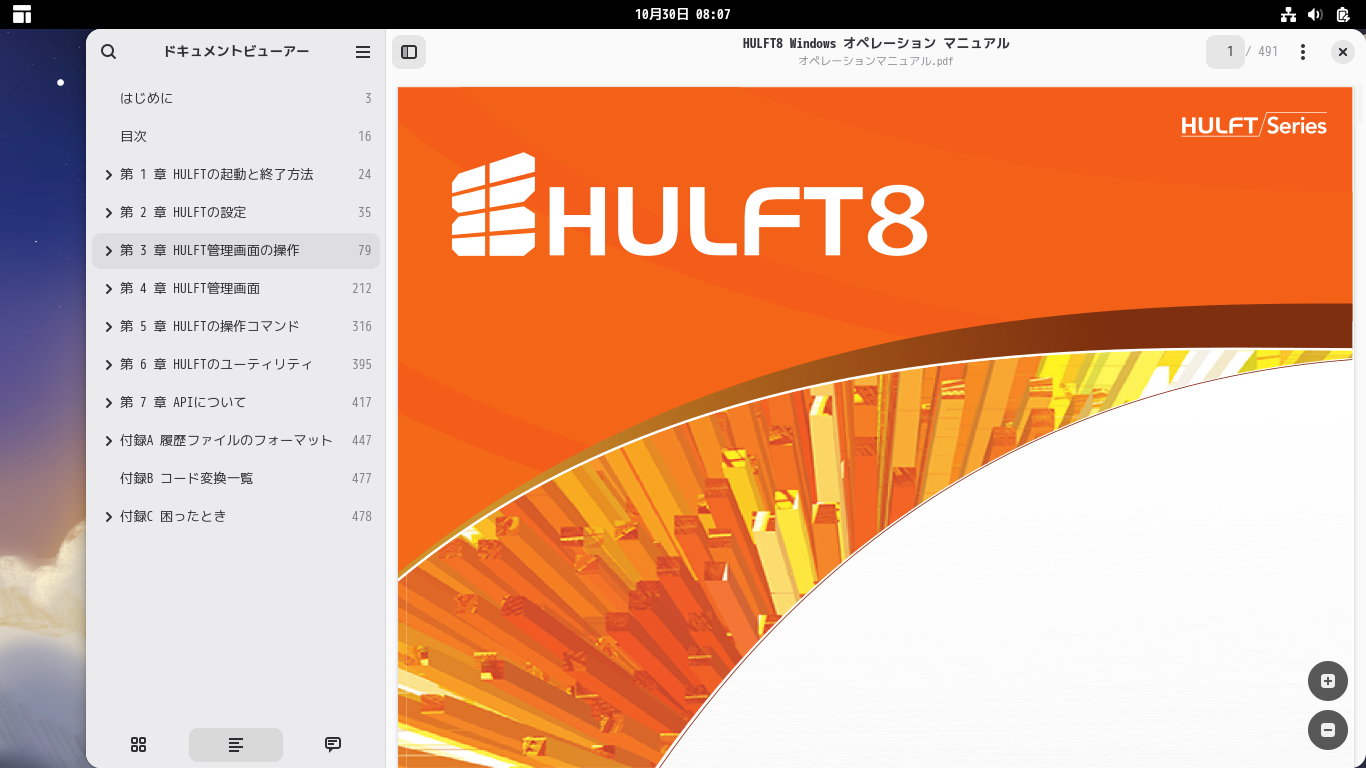Click the HULFT/Series logo on cover page
The image size is (1366, 768).
(1254, 125)
